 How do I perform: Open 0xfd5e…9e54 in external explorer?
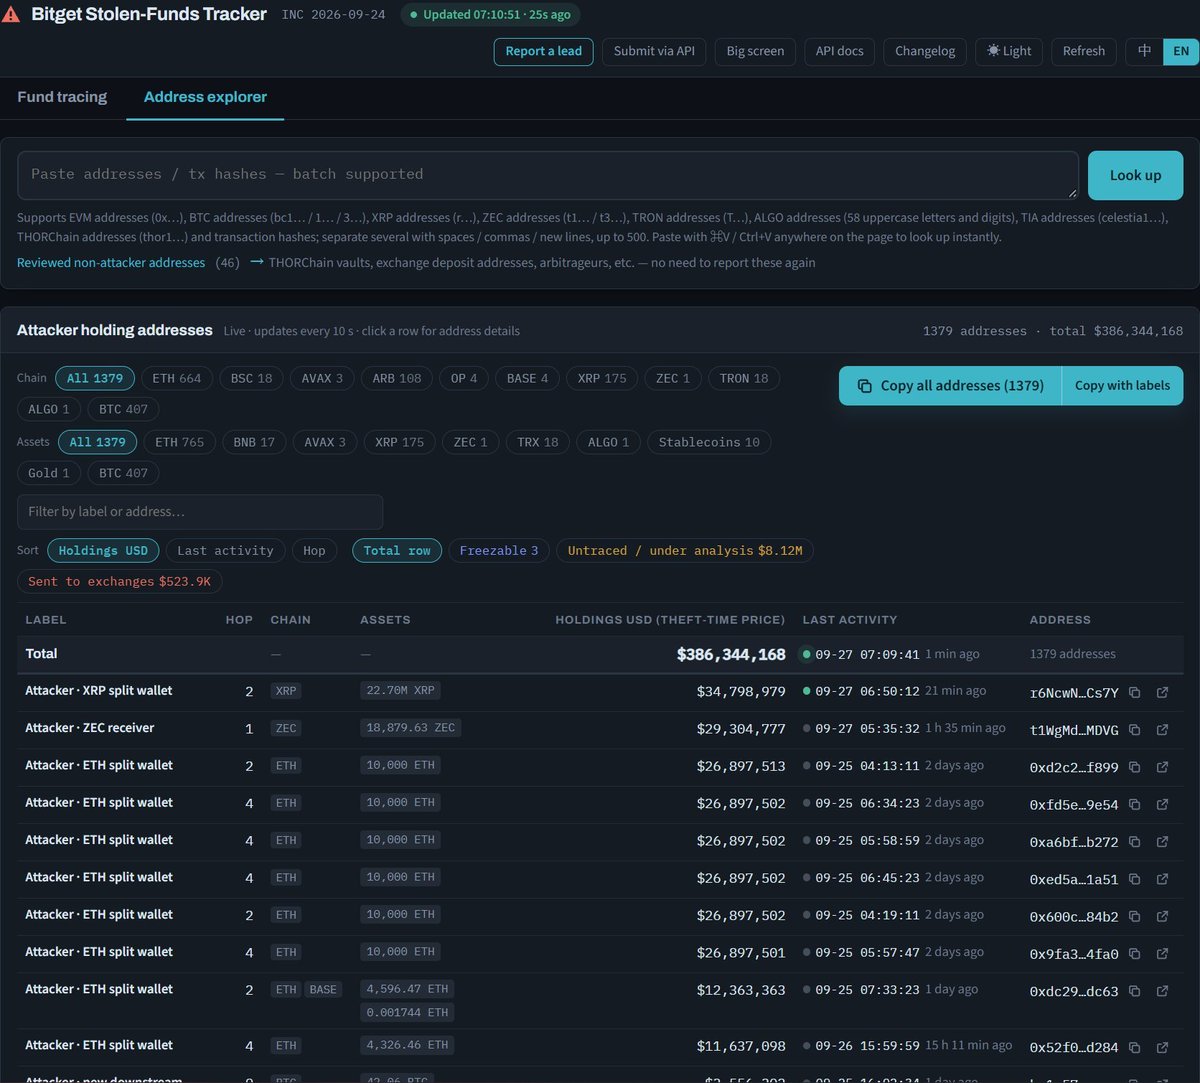tap(1162, 804)
